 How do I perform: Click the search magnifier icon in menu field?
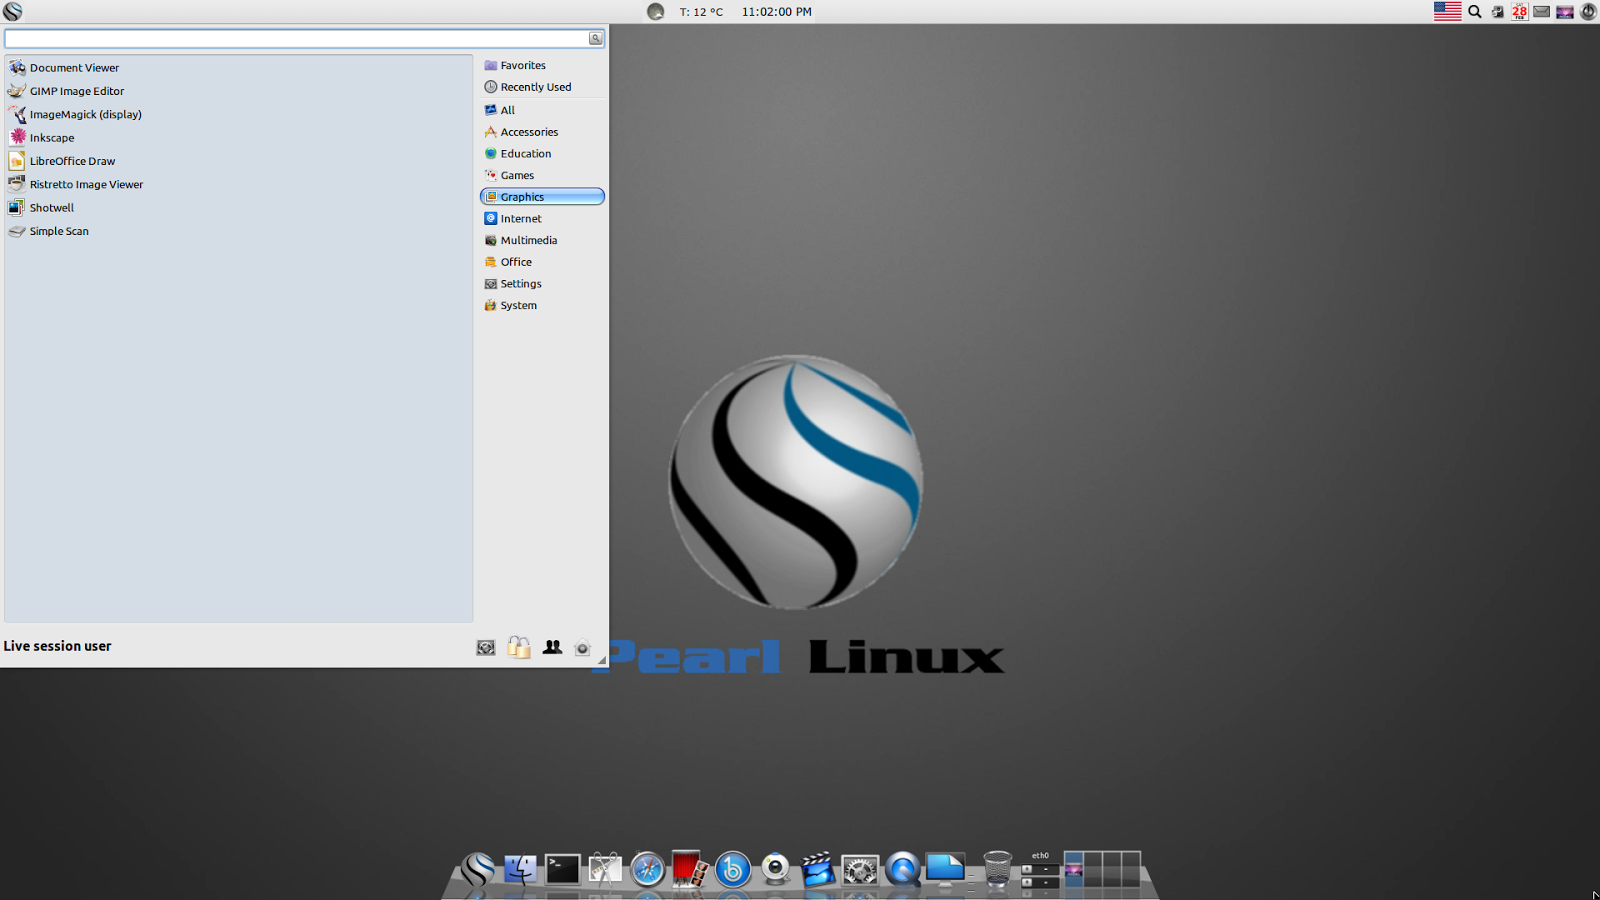(x=595, y=38)
